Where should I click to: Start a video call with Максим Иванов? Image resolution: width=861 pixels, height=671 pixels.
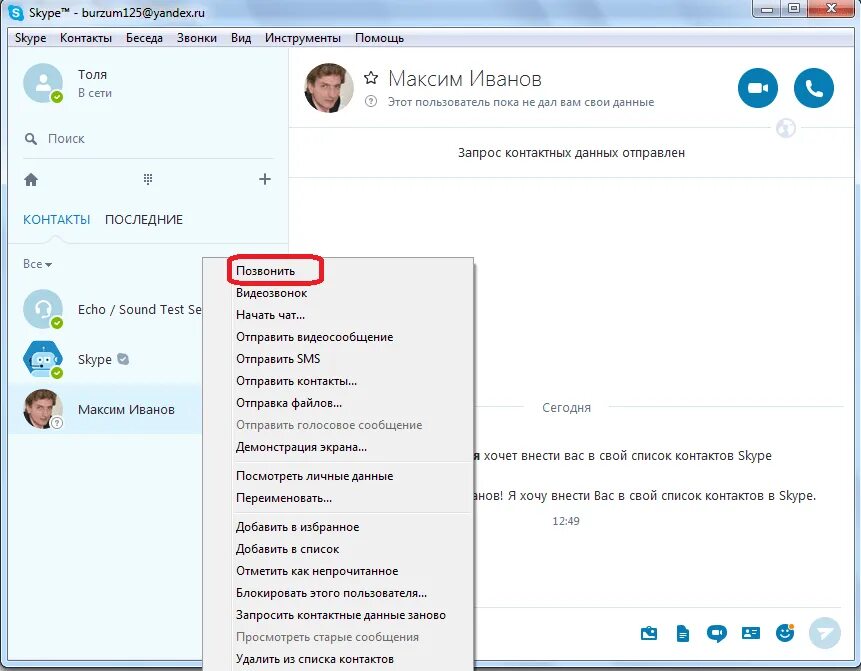[757, 88]
